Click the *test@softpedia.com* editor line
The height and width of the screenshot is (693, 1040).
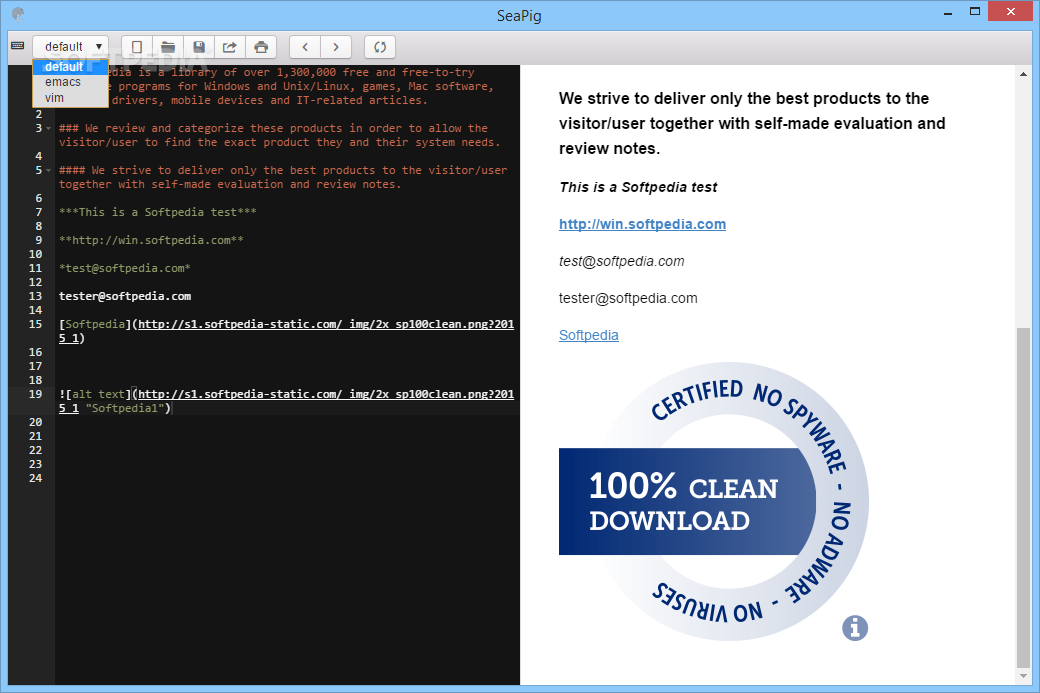[125, 269]
